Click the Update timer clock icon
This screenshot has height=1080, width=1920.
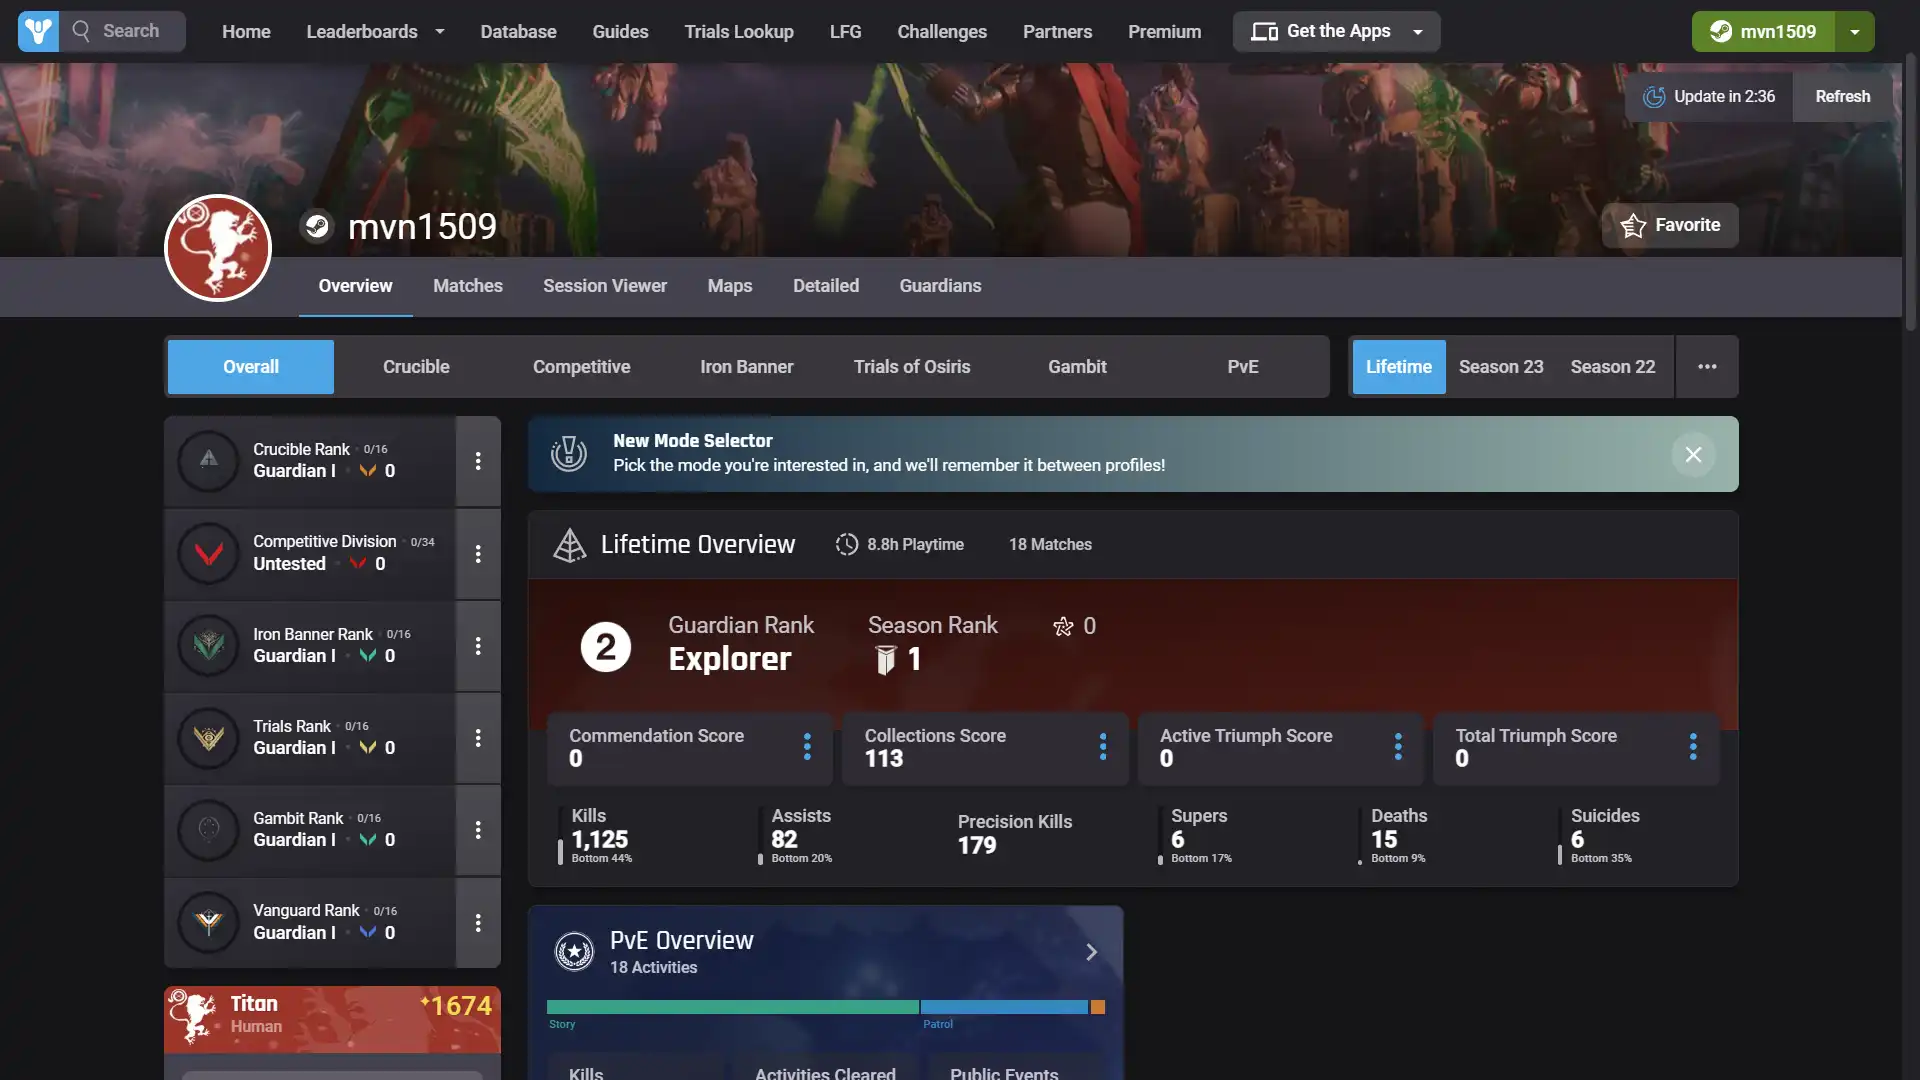click(x=1654, y=97)
